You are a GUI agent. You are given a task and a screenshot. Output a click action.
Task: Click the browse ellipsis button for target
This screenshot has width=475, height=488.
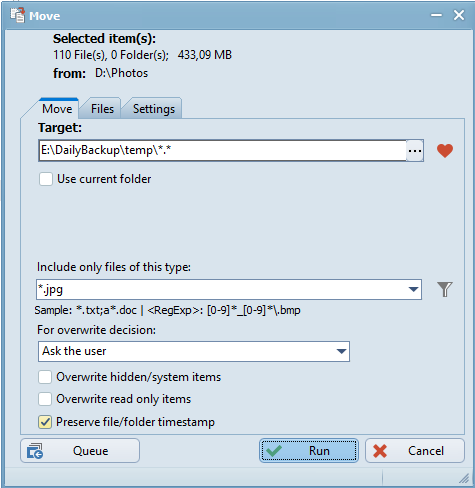[x=415, y=151]
